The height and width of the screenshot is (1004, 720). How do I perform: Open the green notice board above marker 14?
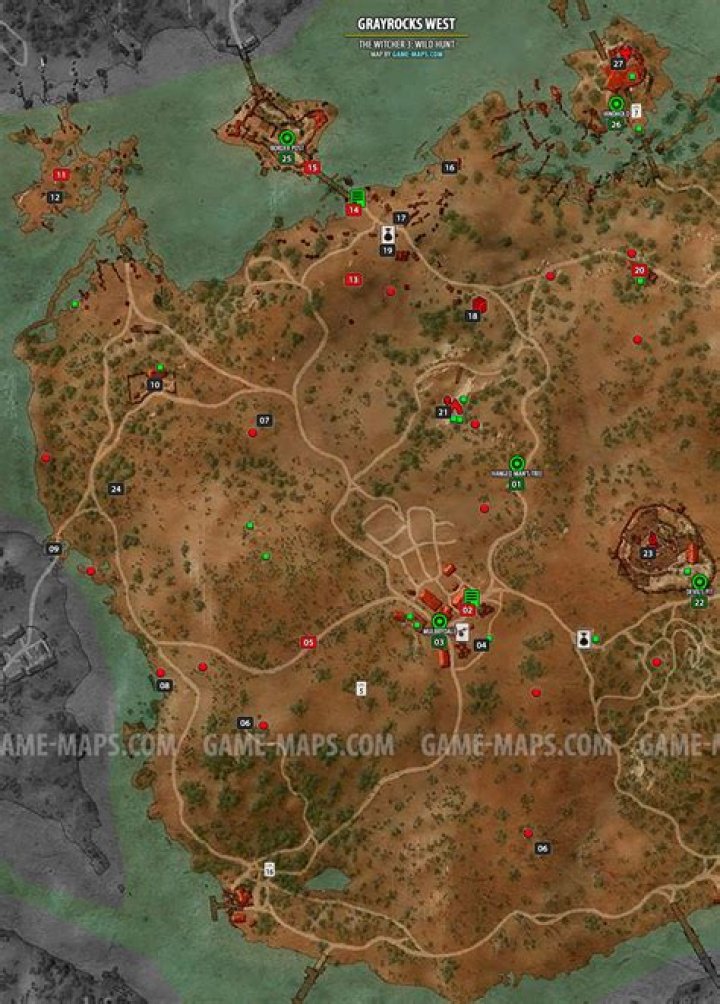coord(357,197)
